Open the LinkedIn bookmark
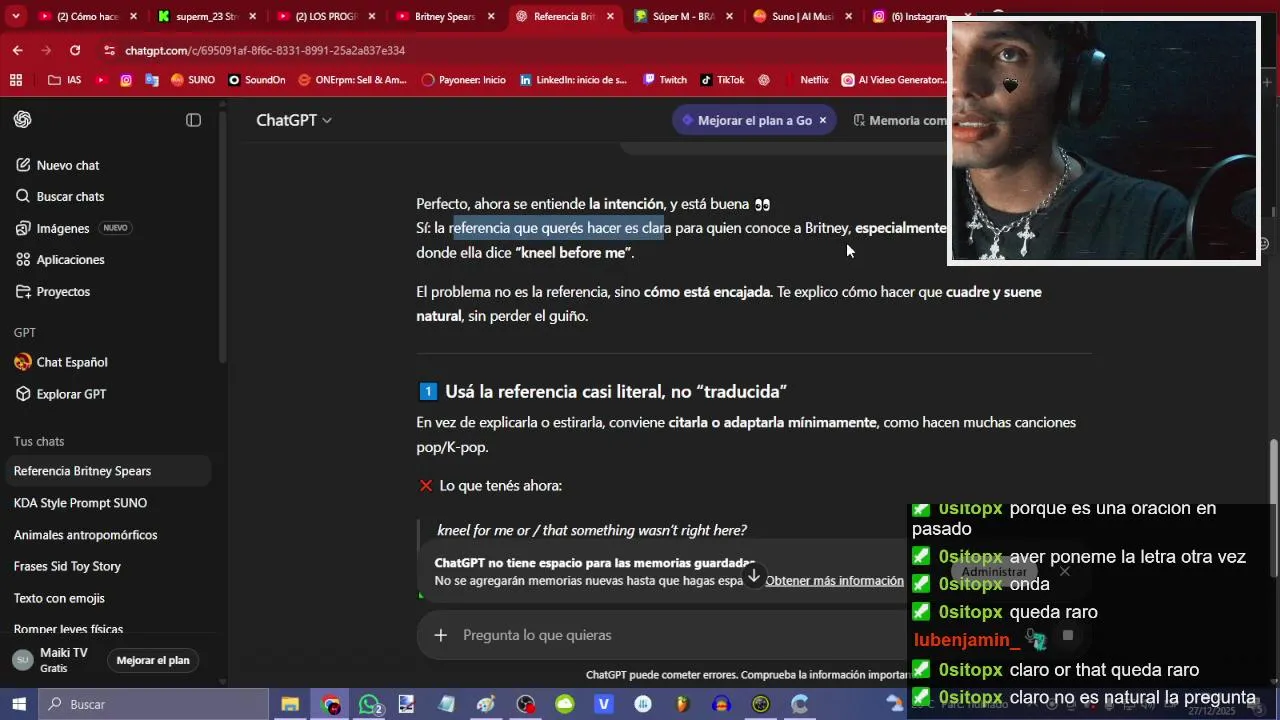 tap(574, 80)
